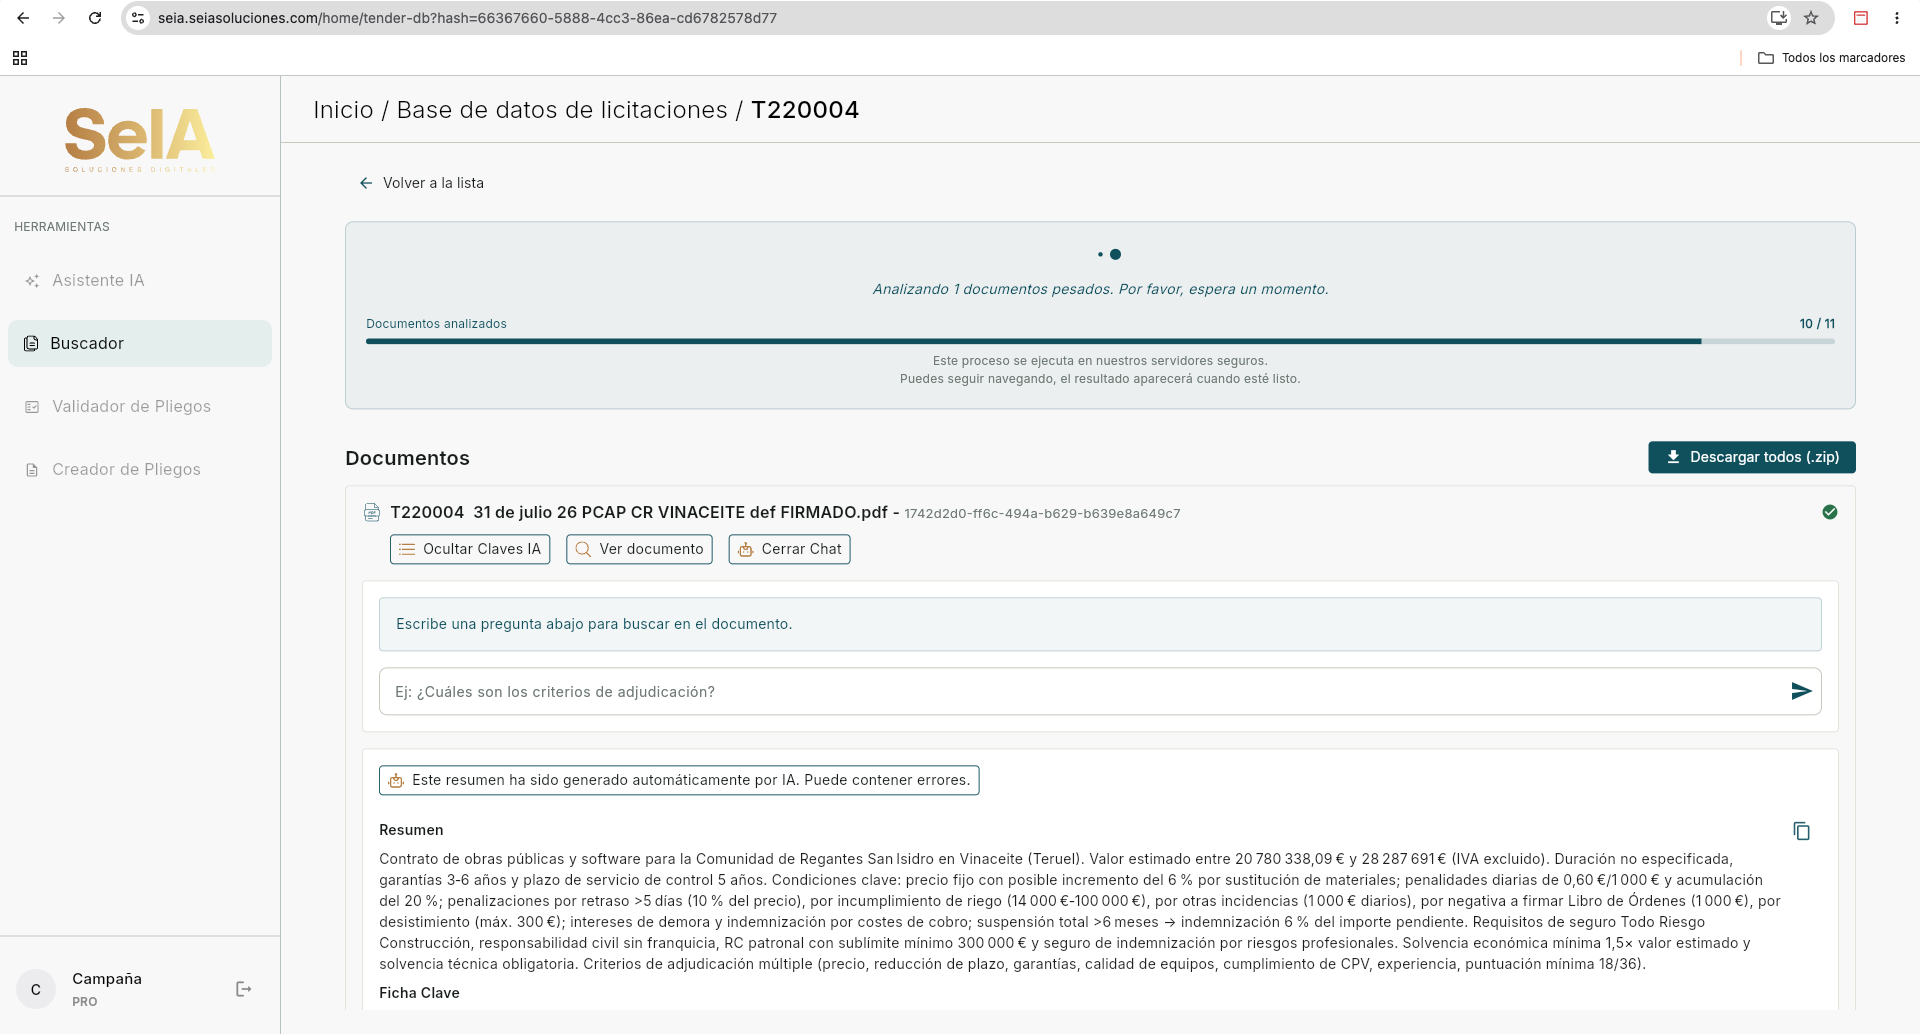Click the PDF document file icon
The width and height of the screenshot is (1920, 1034).
point(372,512)
